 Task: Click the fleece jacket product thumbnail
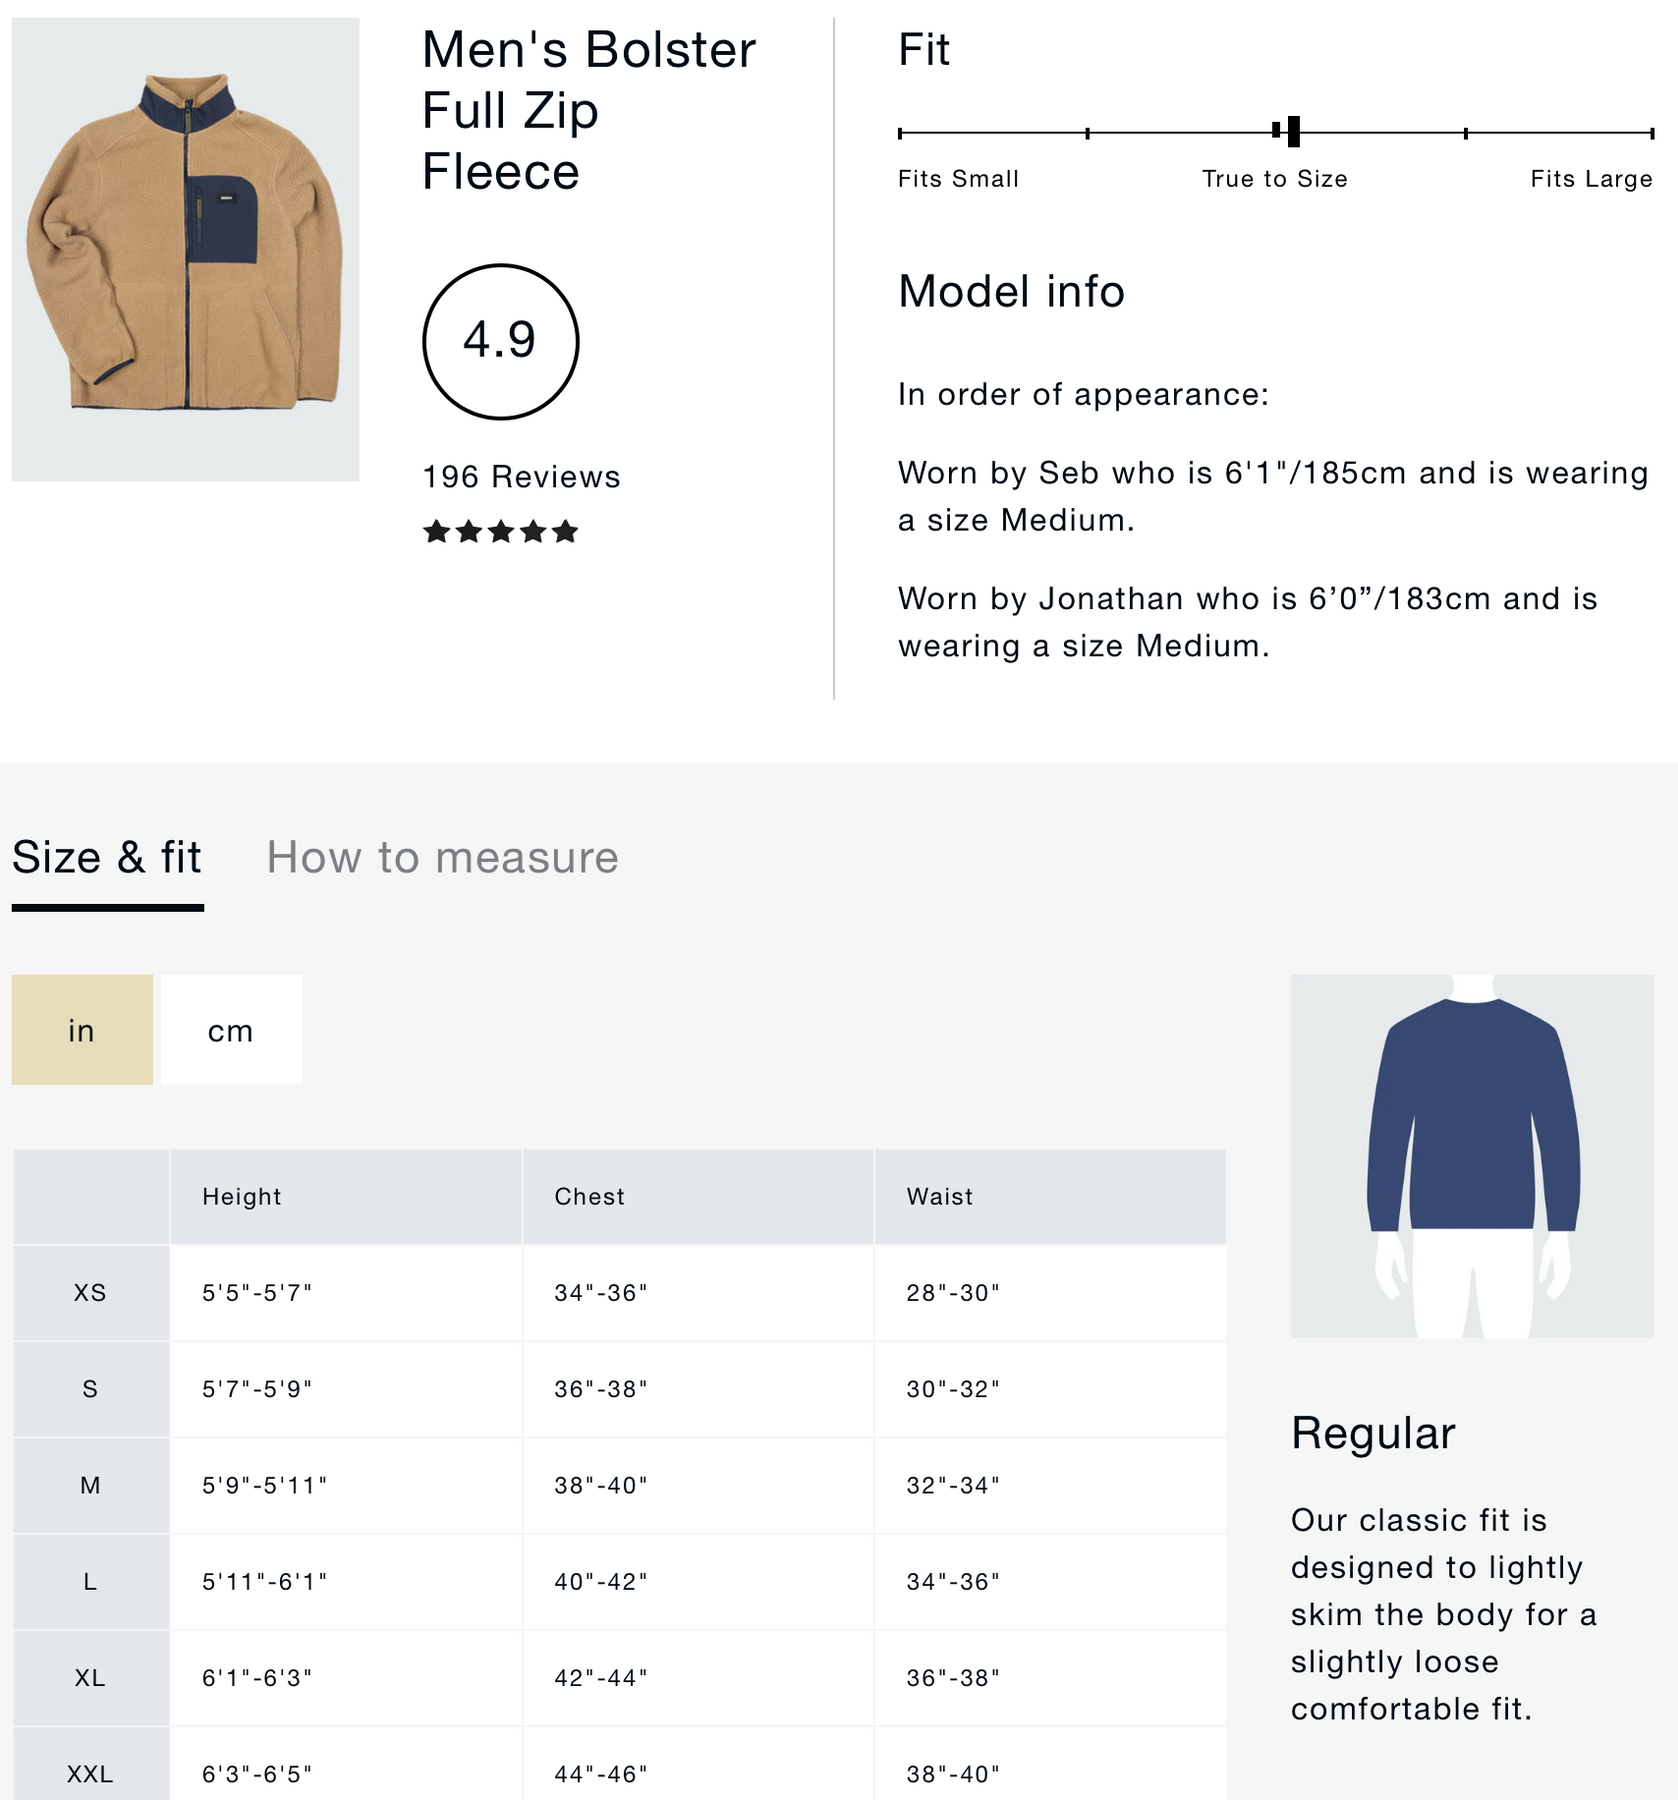coord(185,248)
